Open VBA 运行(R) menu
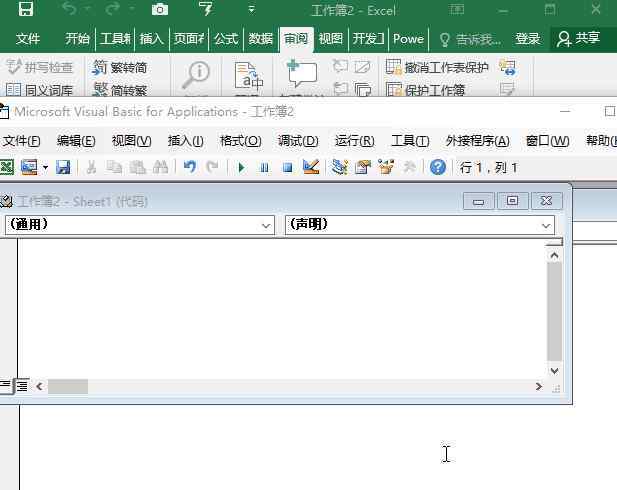The height and width of the screenshot is (490, 617). click(x=355, y=141)
